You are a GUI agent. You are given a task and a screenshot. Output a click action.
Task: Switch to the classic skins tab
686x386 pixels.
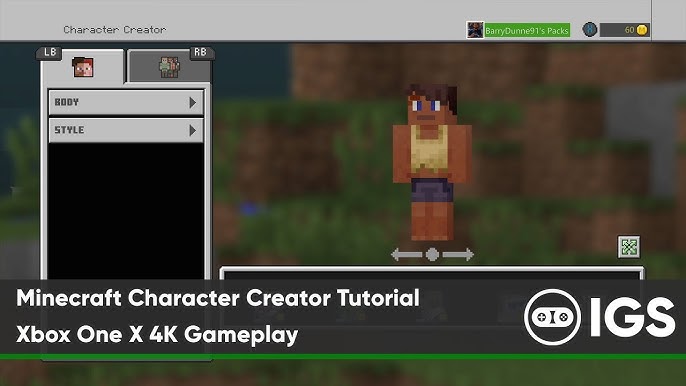[x=169, y=67]
